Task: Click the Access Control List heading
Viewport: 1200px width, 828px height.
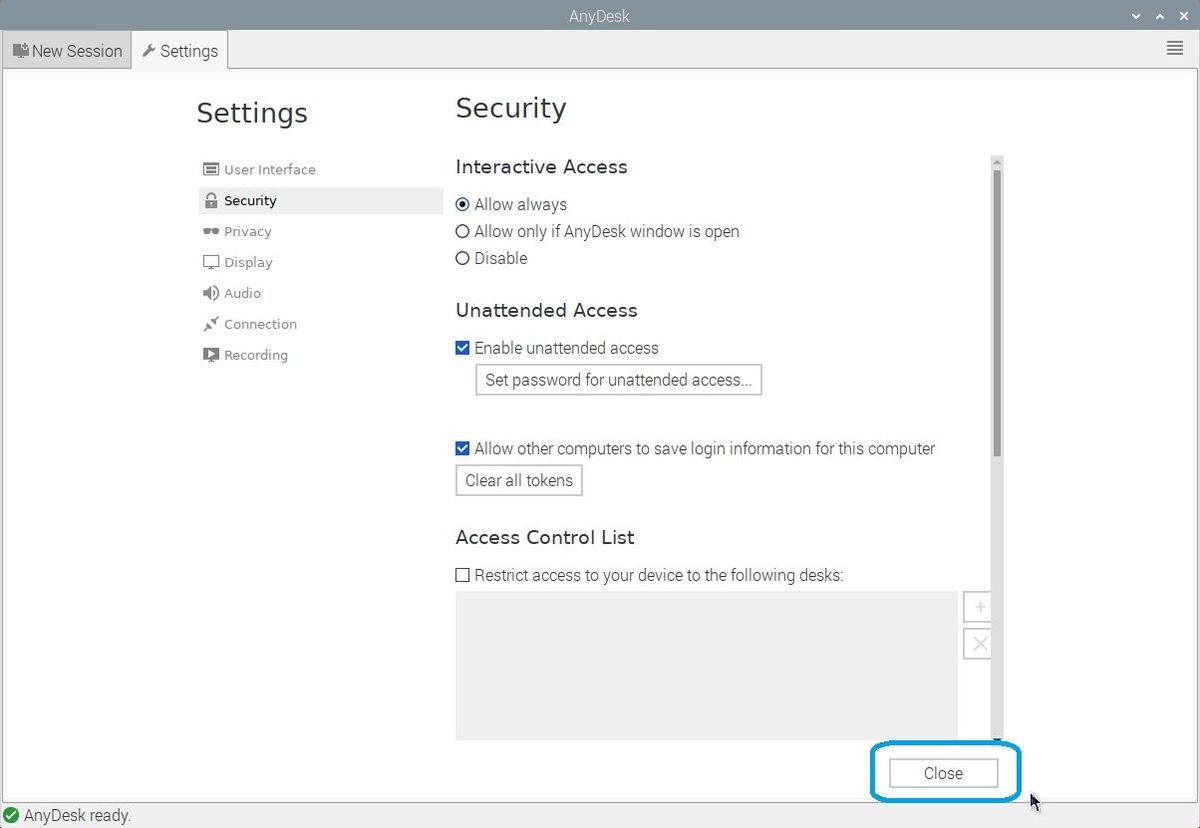Action: pos(545,537)
